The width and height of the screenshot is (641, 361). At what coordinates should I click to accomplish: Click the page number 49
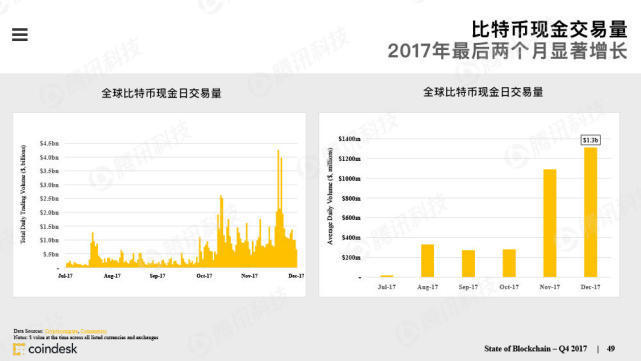click(x=611, y=349)
